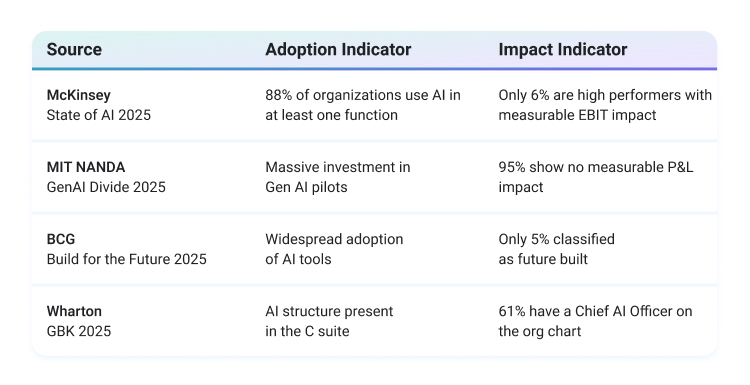The width and height of the screenshot is (750, 385).
Task: Select the State of AI 2025 text
Action: 99,115
